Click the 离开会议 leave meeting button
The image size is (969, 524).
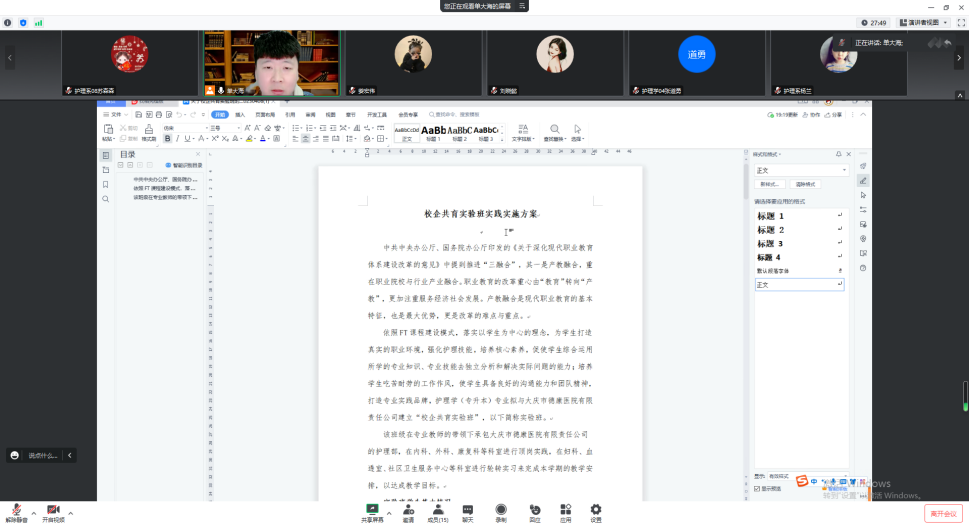(x=943, y=512)
